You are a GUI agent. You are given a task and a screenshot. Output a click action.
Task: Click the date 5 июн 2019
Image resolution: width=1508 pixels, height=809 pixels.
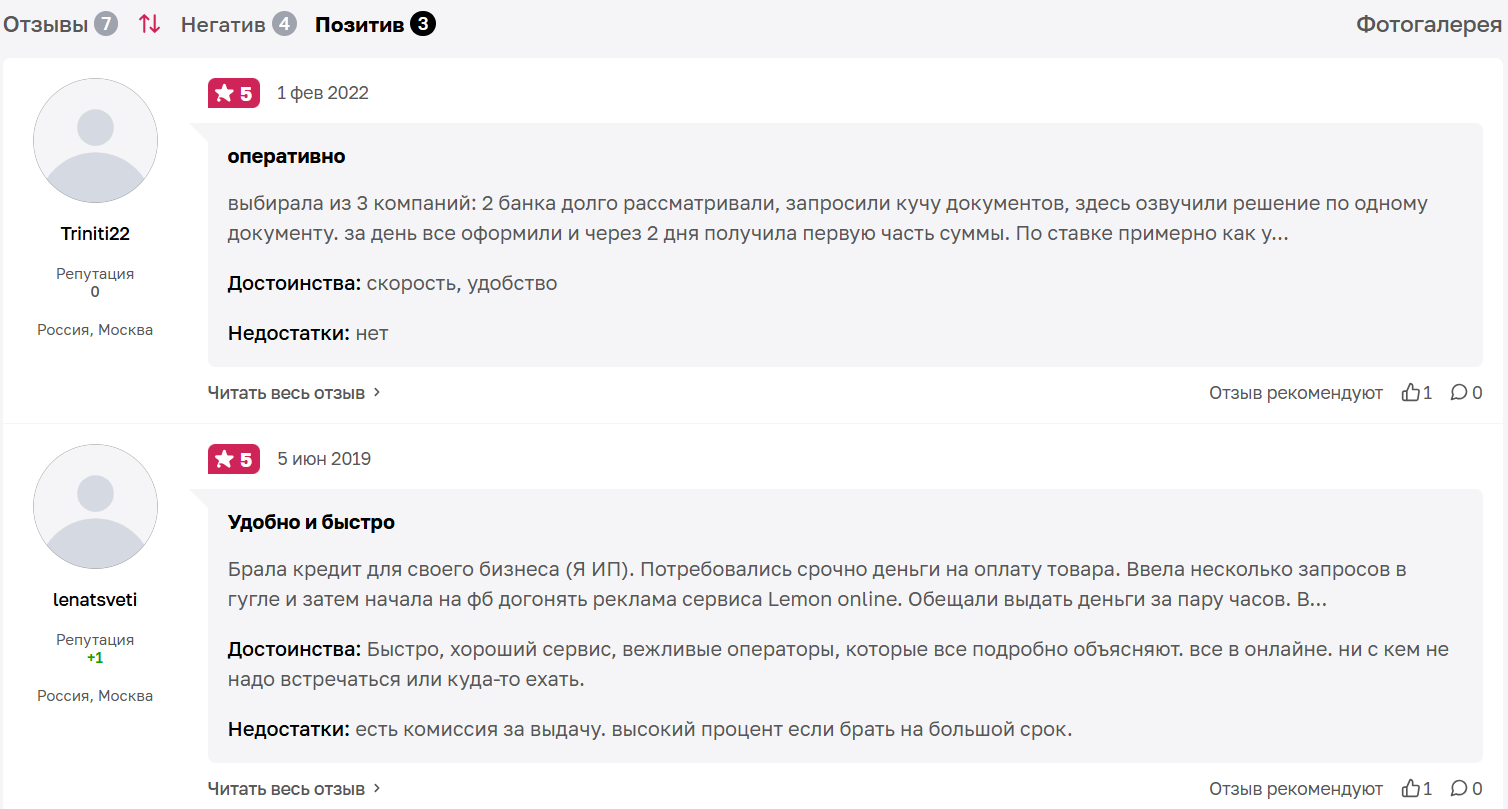pos(324,459)
